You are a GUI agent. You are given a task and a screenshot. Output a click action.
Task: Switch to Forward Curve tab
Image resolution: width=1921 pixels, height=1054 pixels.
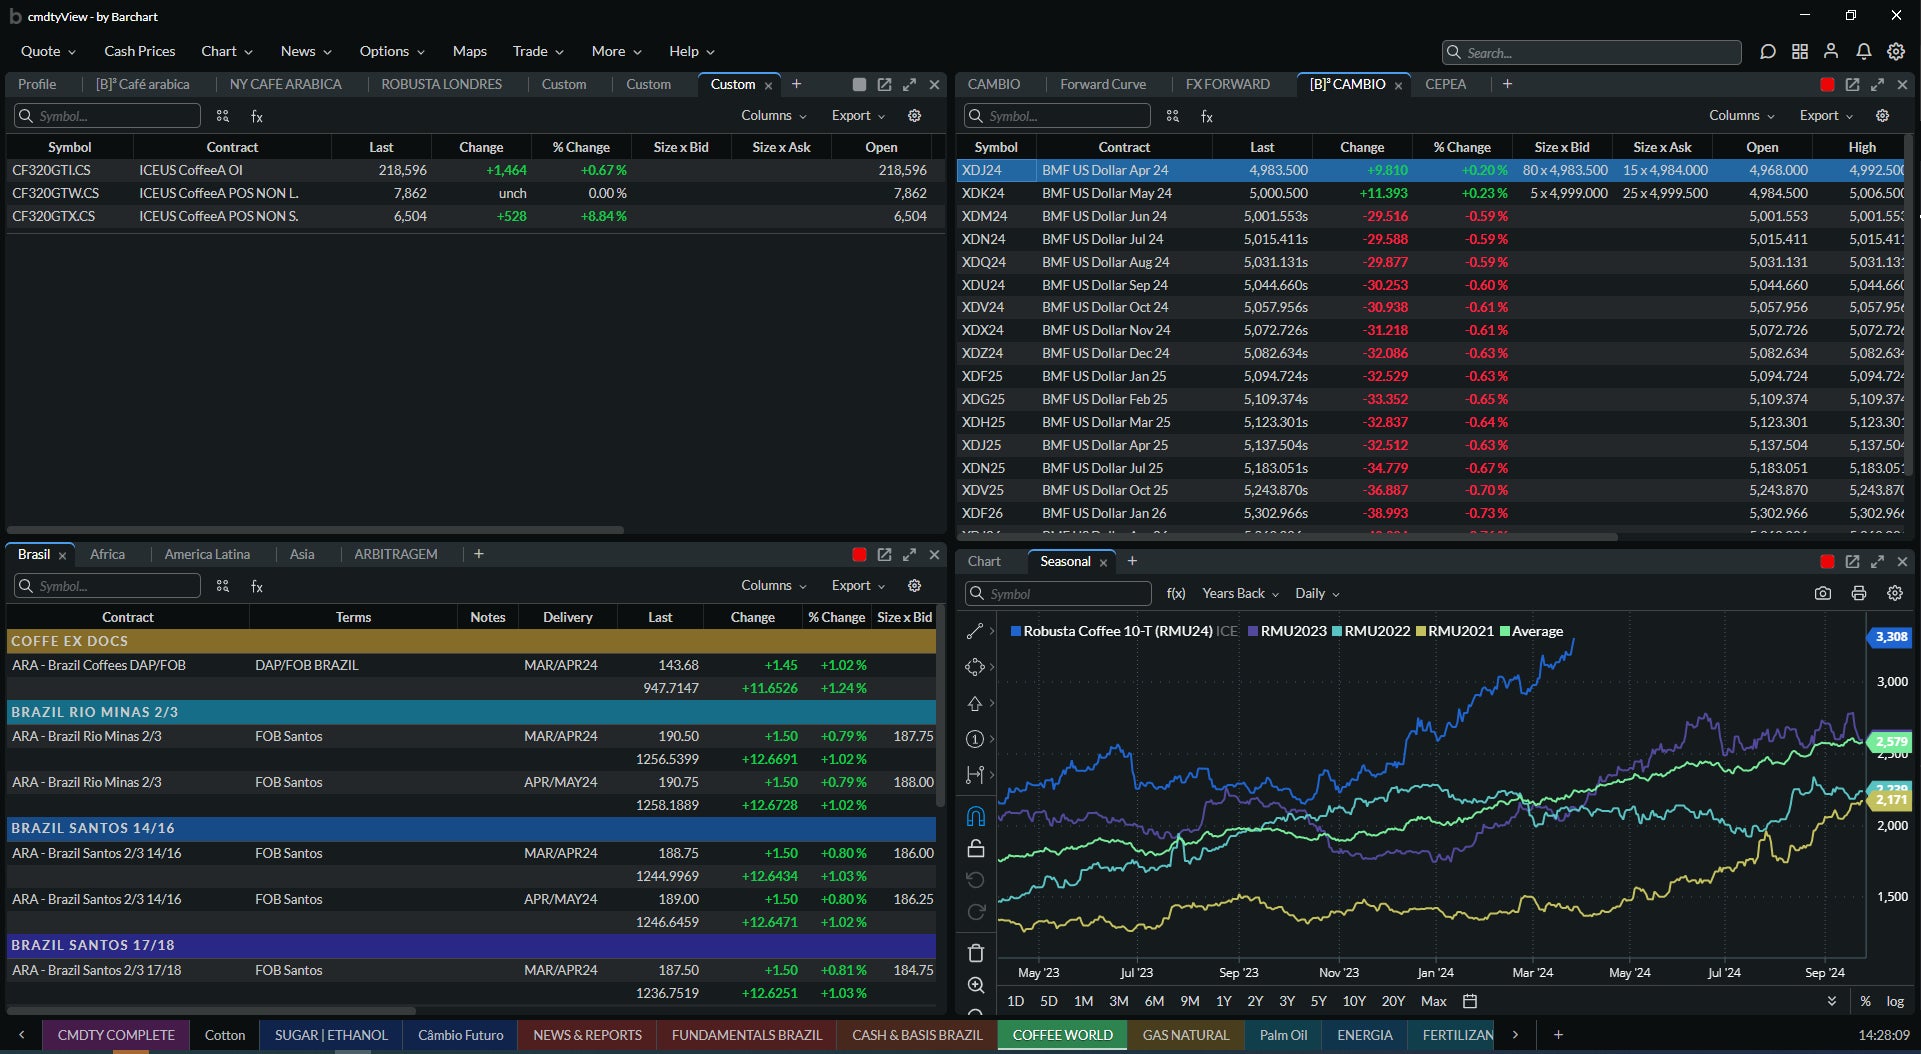(x=1103, y=85)
